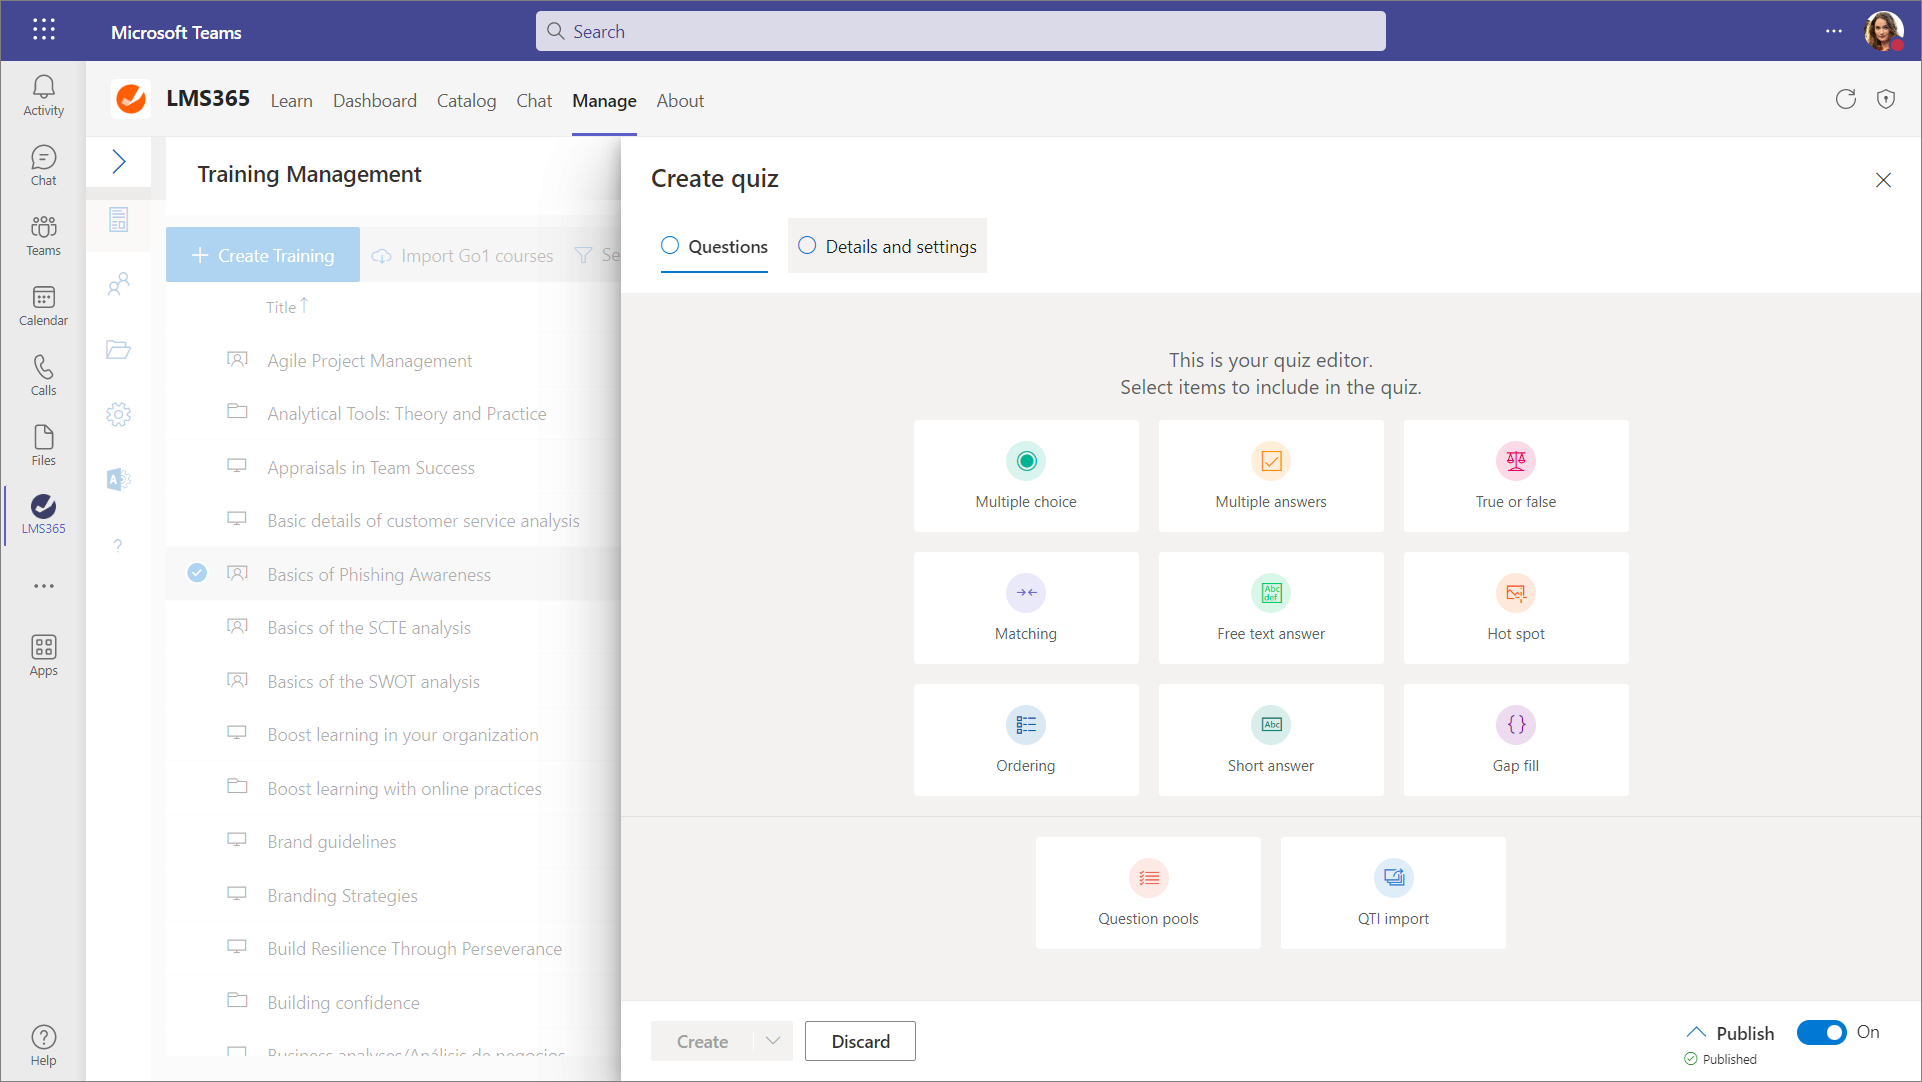The width and height of the screenshot is (1922, 1082).
Task: Select the Details and settings step
Action: [x=887, y=246]
